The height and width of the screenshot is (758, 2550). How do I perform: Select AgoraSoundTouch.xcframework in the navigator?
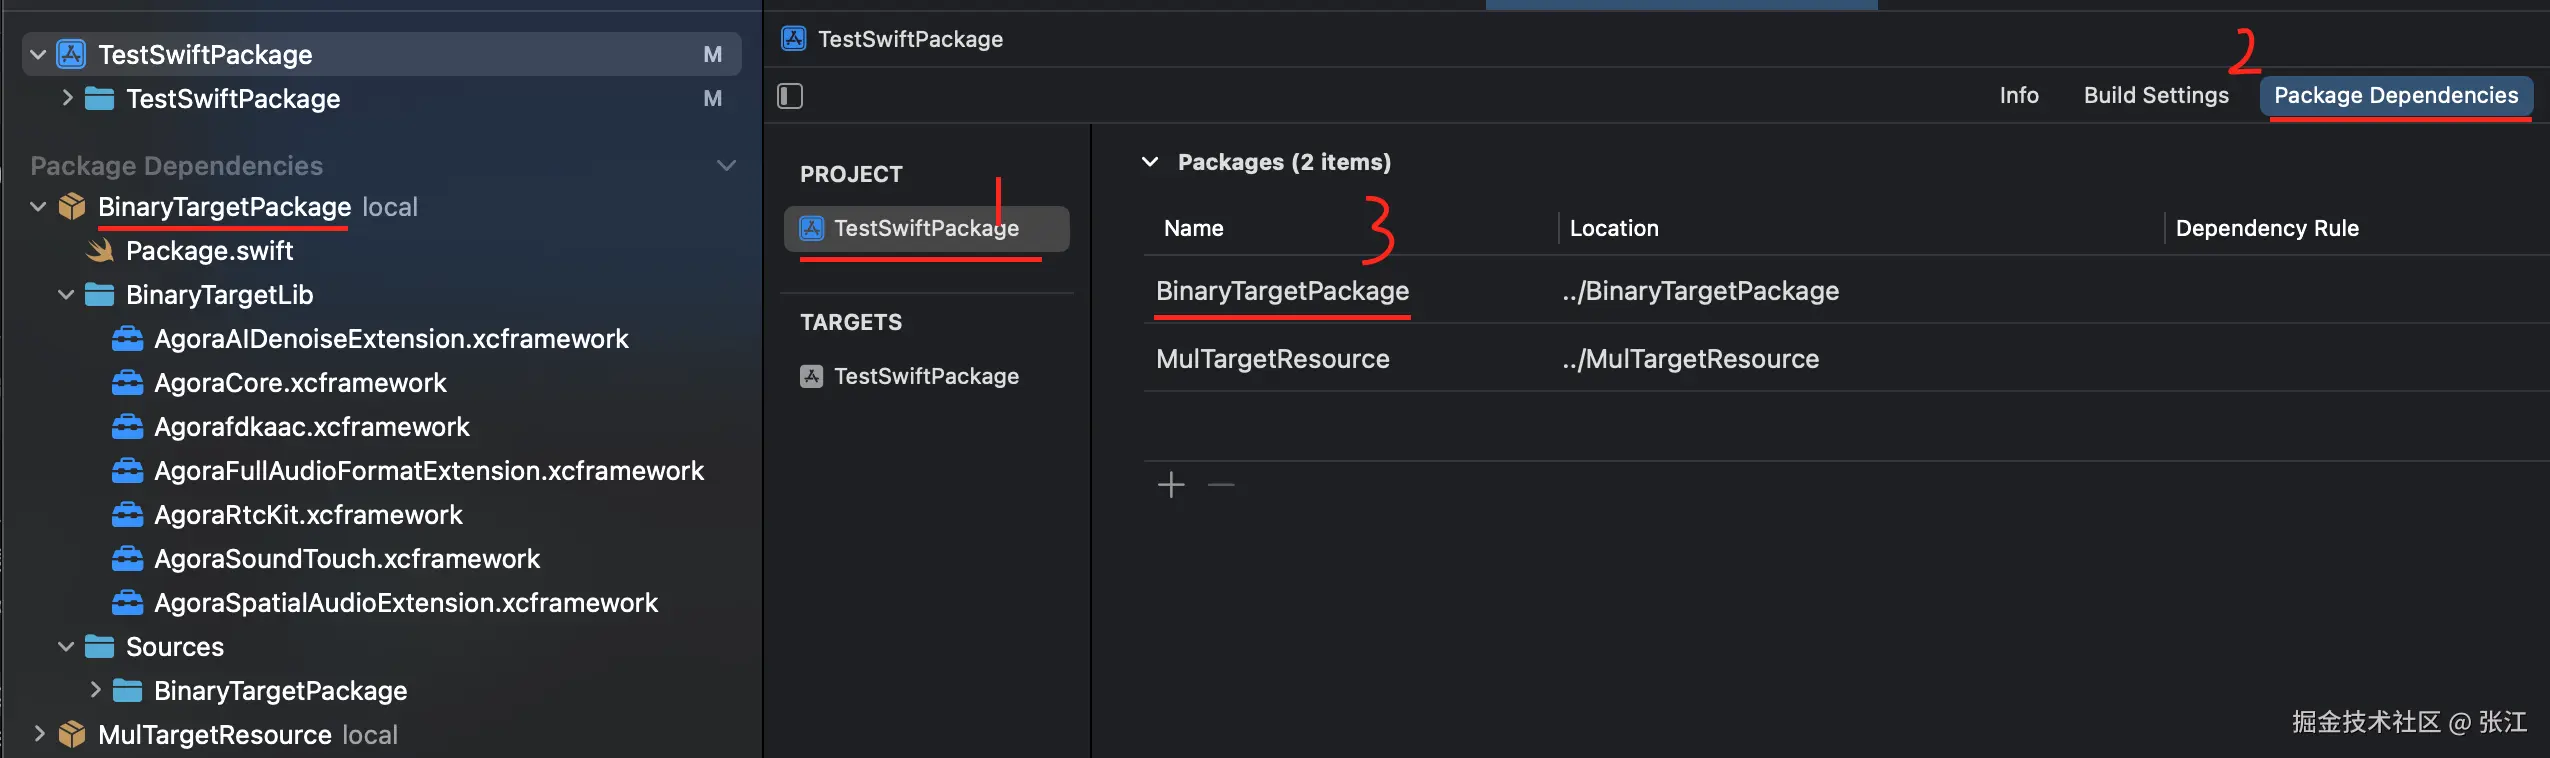pyautogui.click(x=346, y=559)
